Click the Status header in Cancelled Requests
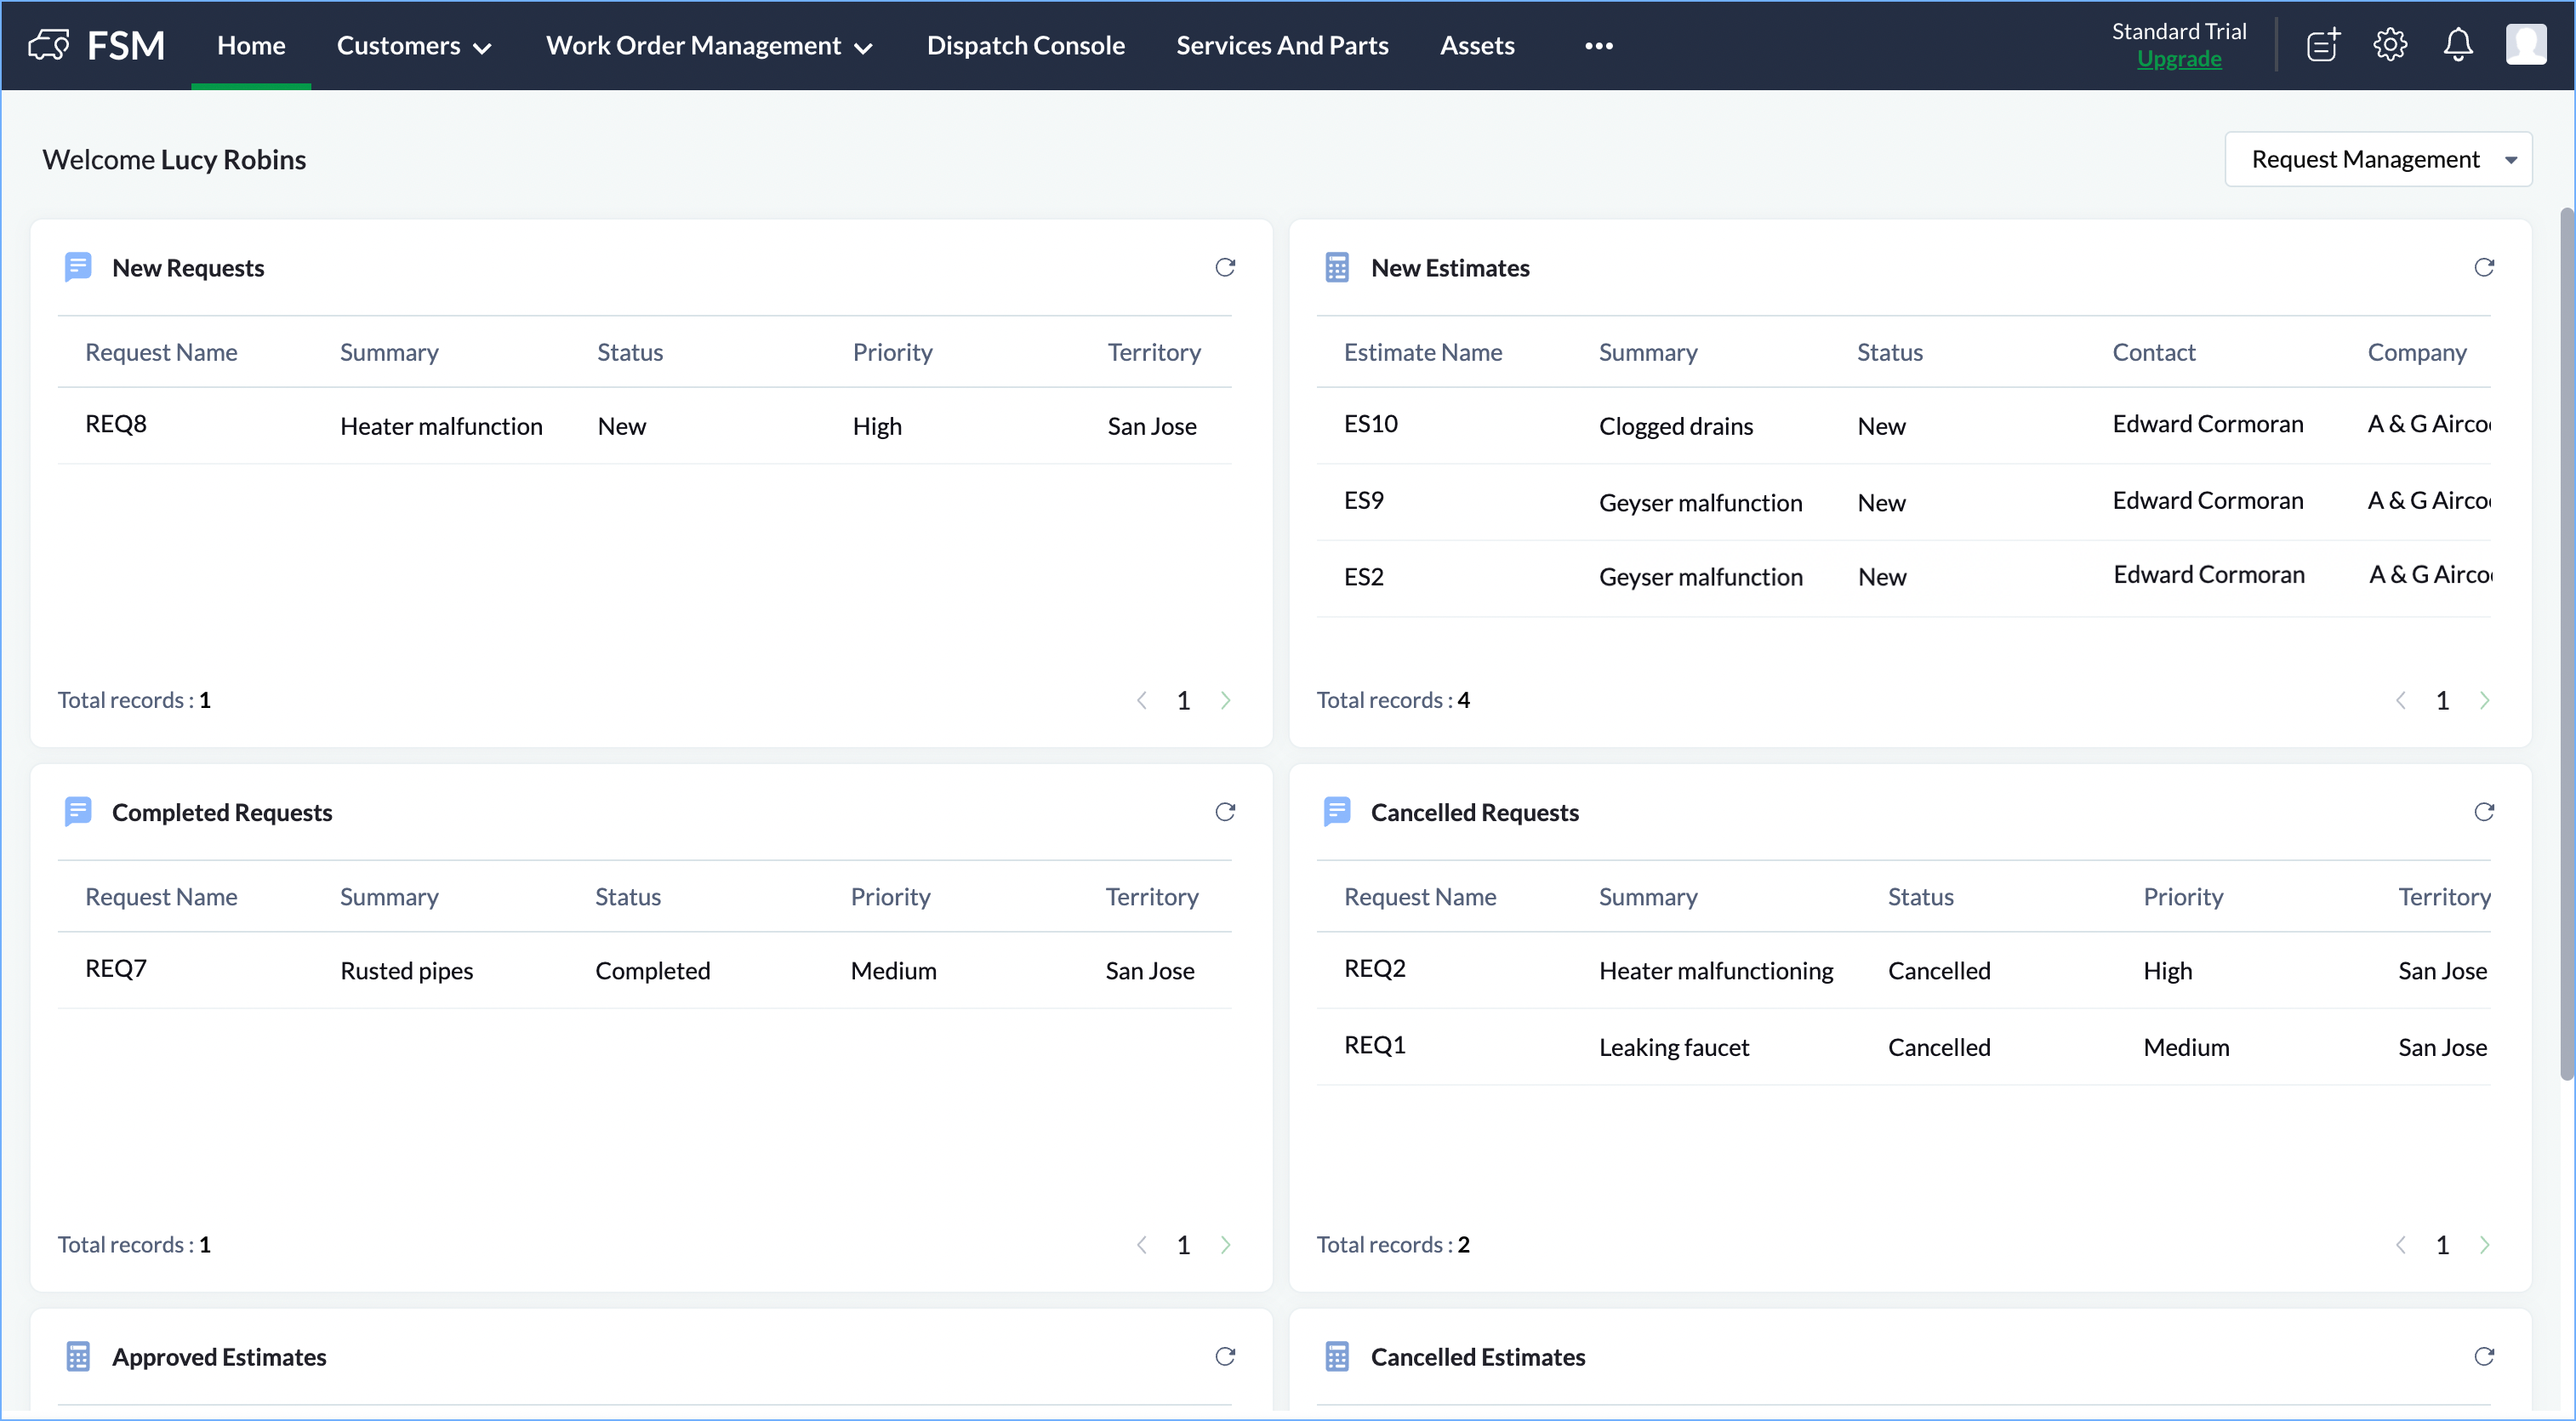 point(1920,897)
